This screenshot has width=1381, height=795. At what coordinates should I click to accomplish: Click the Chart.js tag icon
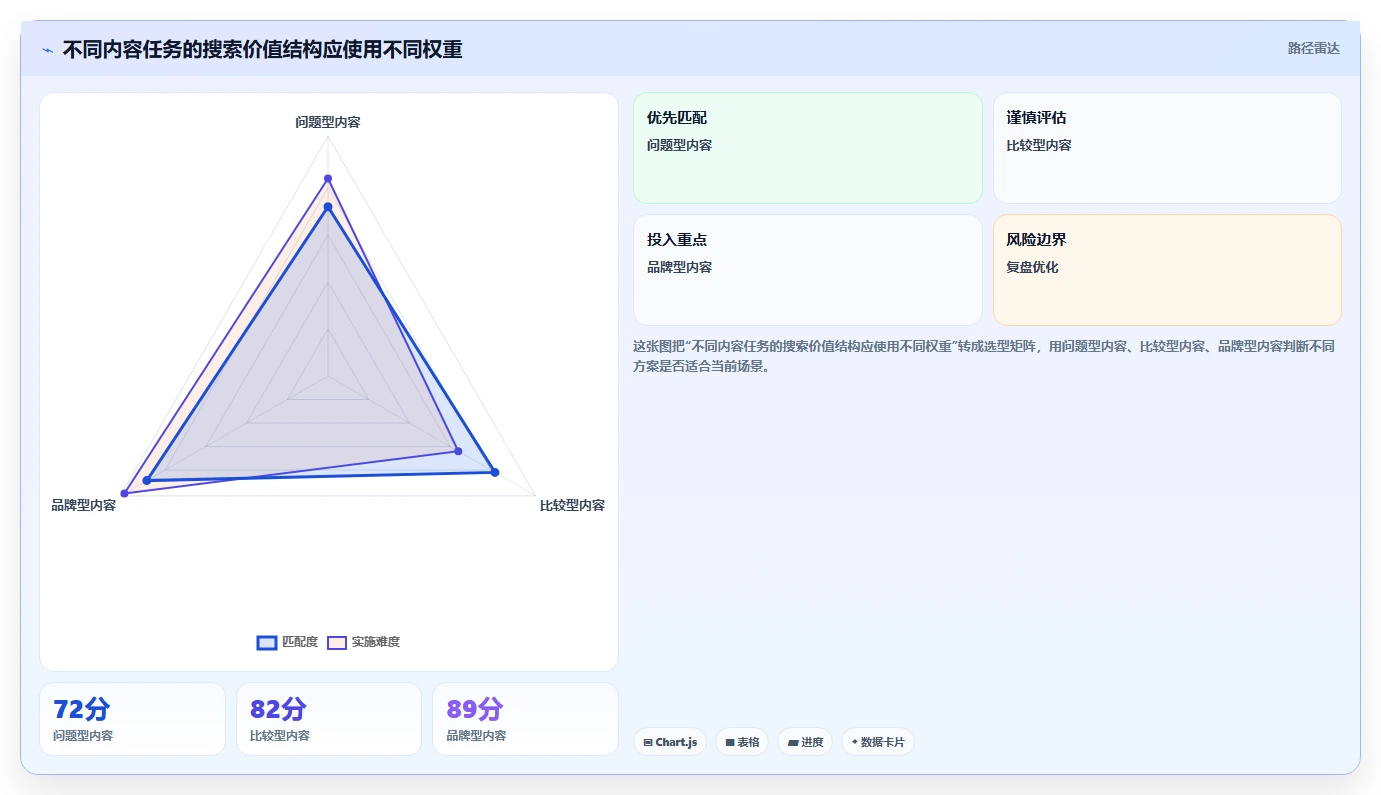coord(648,742)
